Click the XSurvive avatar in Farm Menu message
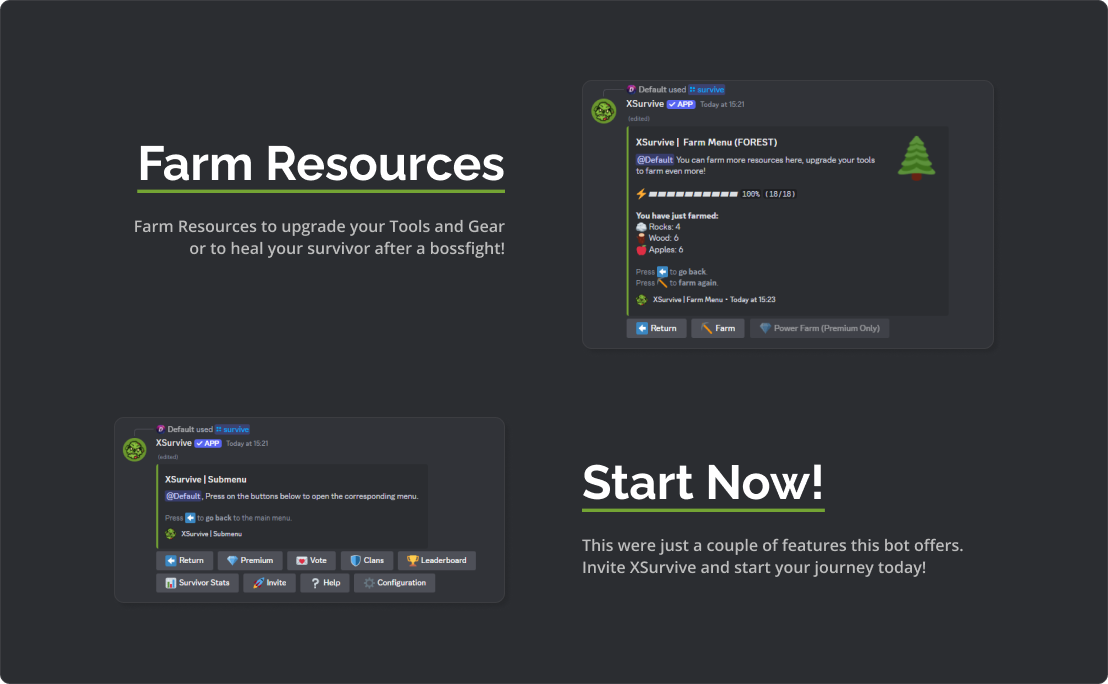The height and width of the screenshot is (684, 1108). tap(603, 111)
